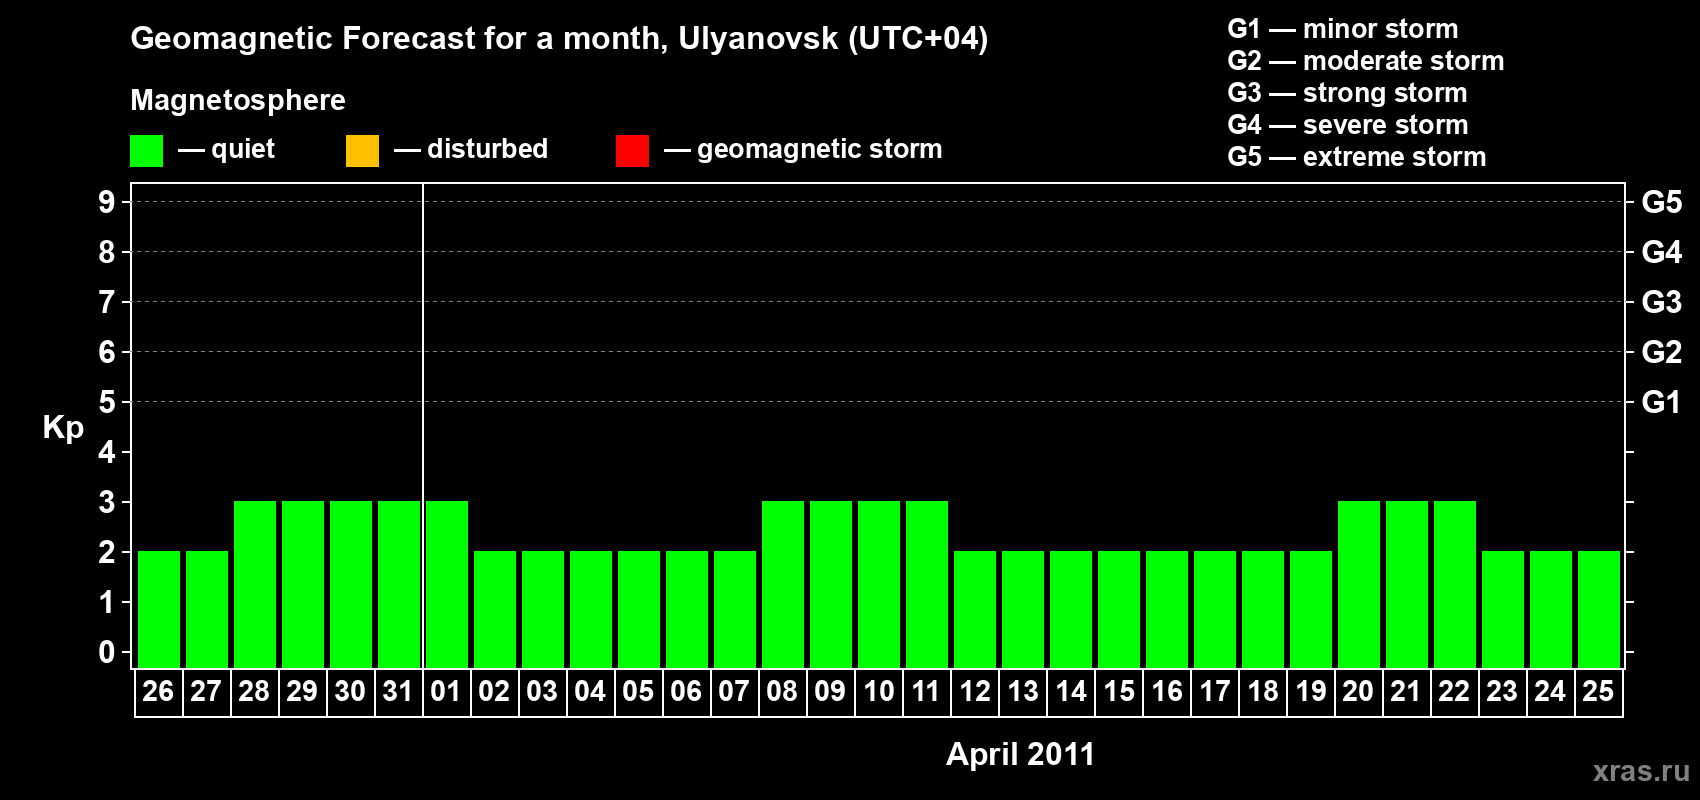Click date label 30 on x-axis
Screen dimensions: 1700x800
(350, 691)
